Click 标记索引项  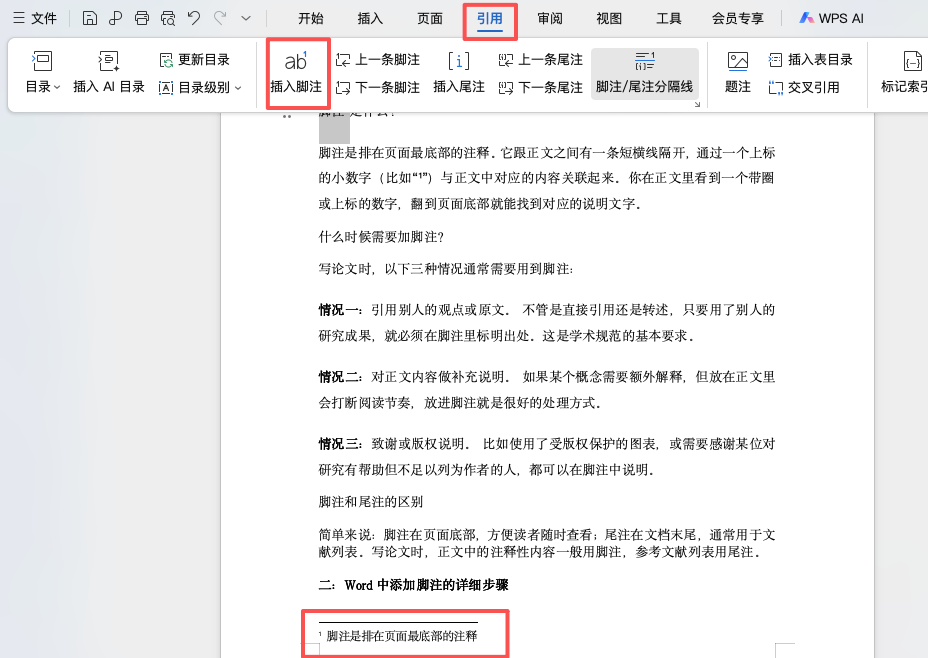[x=904, y=72]
